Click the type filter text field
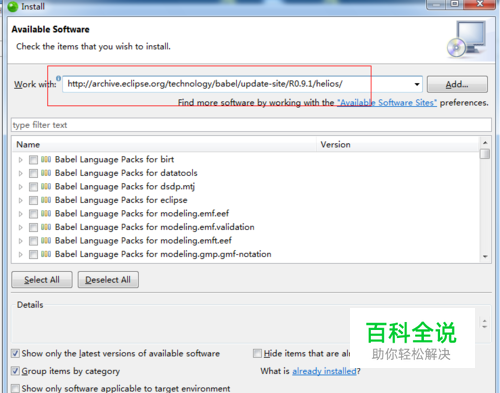The image size is (500, 393). click(251, 125)
